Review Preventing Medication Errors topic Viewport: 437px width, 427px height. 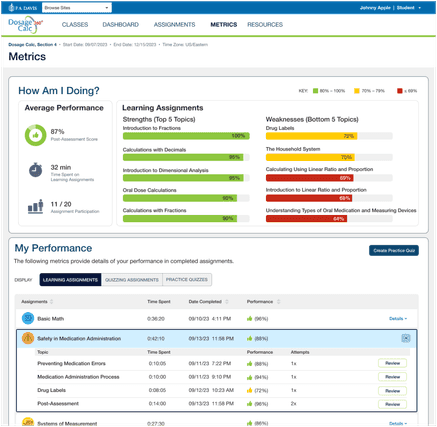pyautogui.click(x=392, y=363)
